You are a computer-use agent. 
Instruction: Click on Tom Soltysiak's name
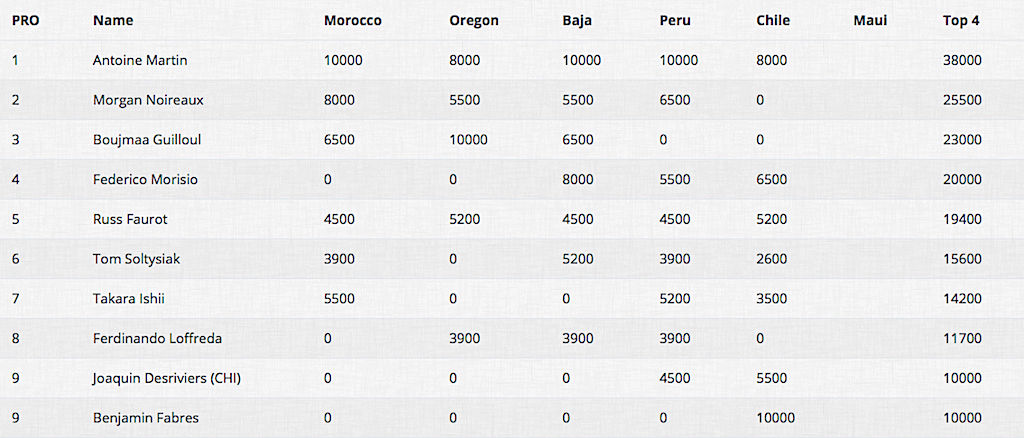[x=136, y=259]
